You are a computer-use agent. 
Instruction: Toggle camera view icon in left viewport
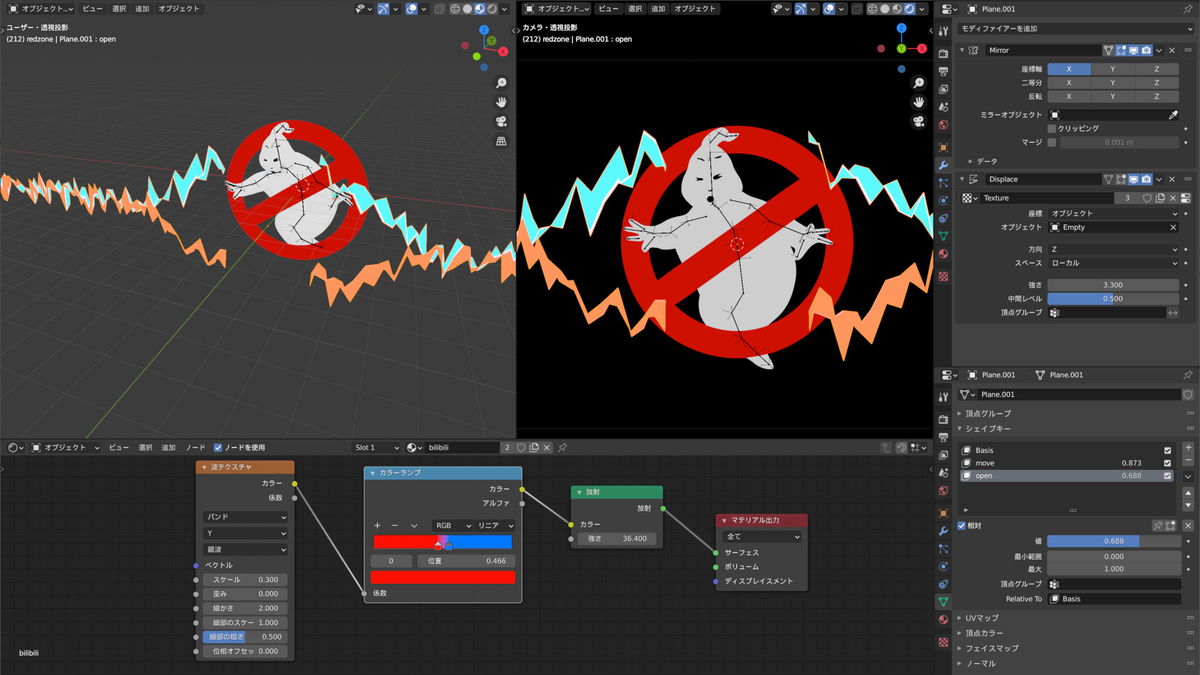coord(501,121)
